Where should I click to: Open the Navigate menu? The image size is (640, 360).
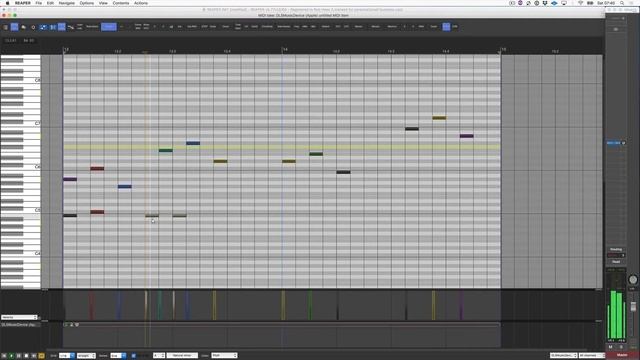pyautogui.click(x=67, y=3)
